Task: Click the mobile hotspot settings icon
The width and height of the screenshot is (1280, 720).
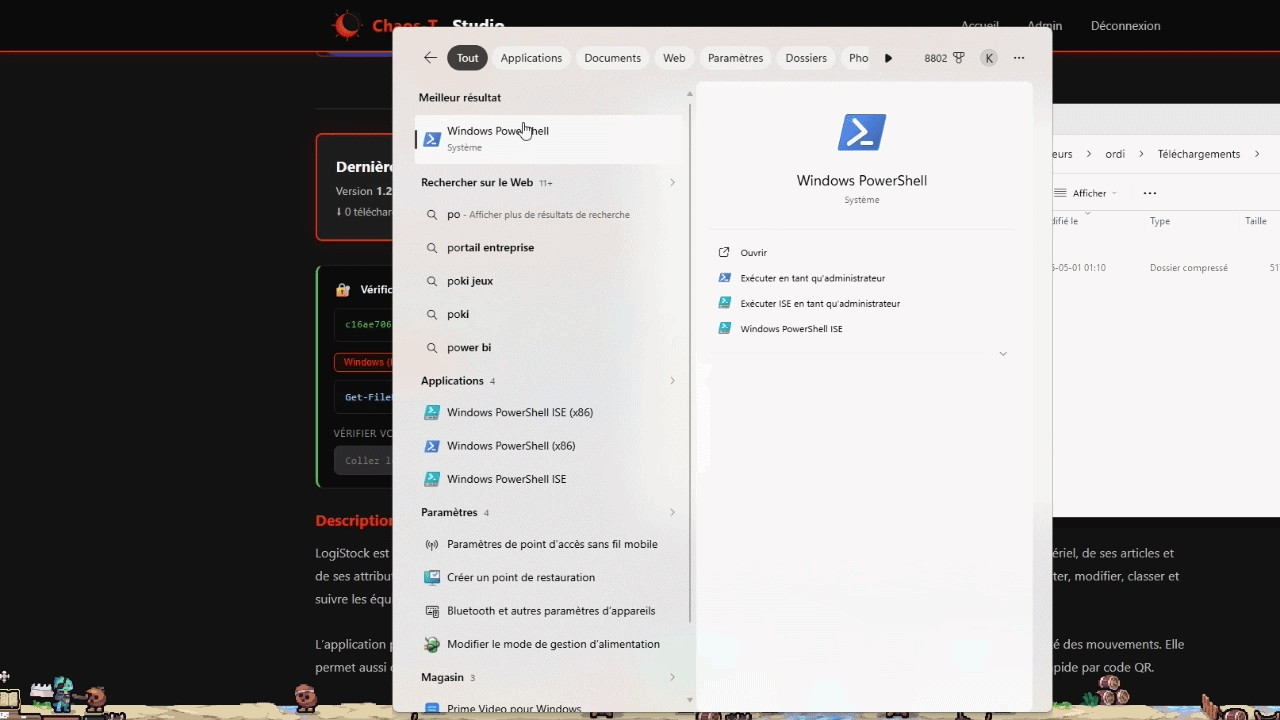Action: point(432,544)
